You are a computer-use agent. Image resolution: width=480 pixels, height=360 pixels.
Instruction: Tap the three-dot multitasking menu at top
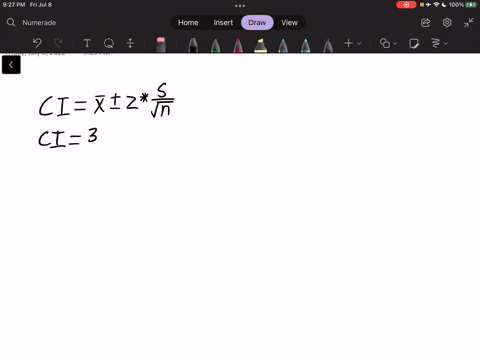[x=240, y=6]
